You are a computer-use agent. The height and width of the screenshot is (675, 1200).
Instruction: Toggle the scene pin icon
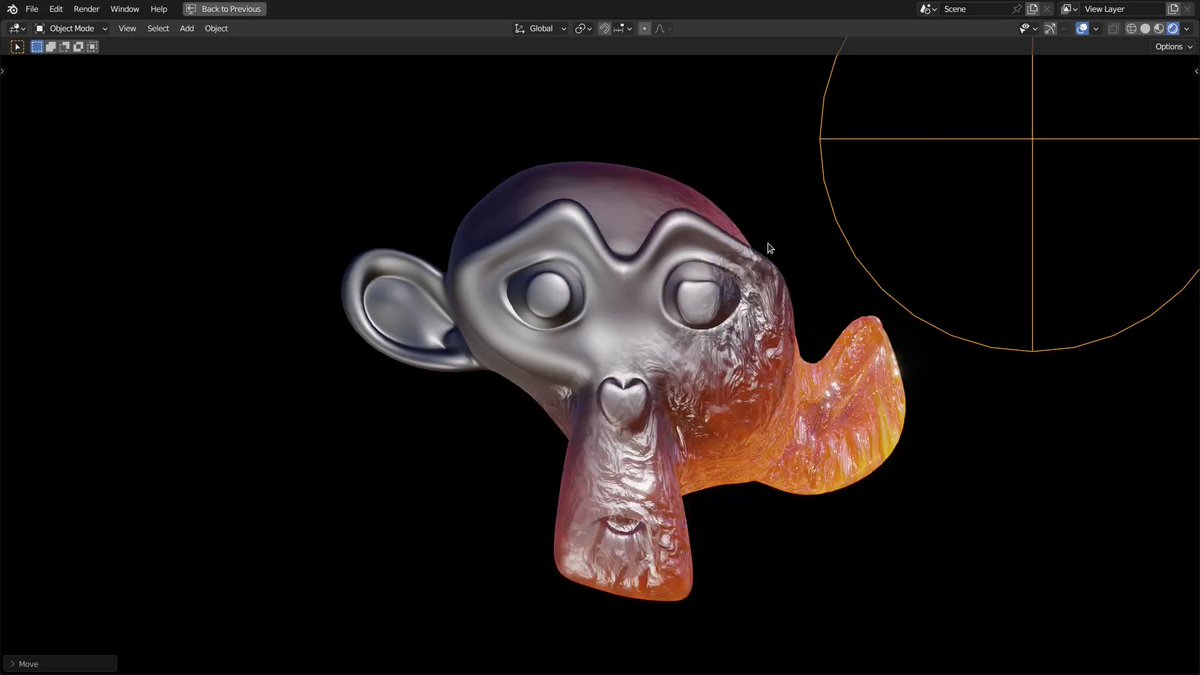coord(1016,9)
